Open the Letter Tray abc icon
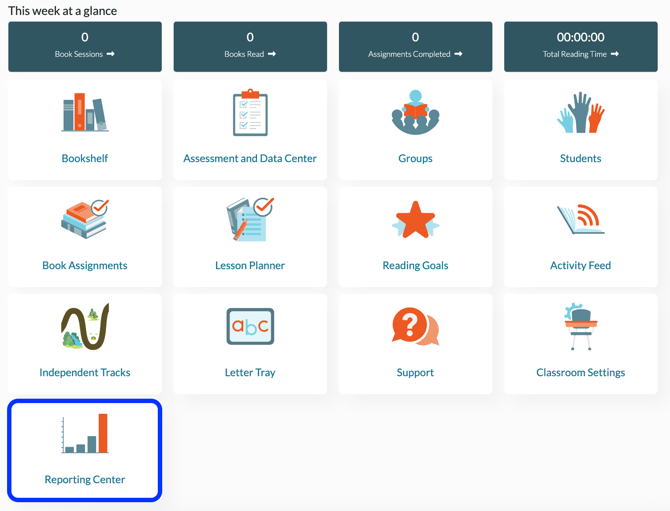 click(250, 326)
